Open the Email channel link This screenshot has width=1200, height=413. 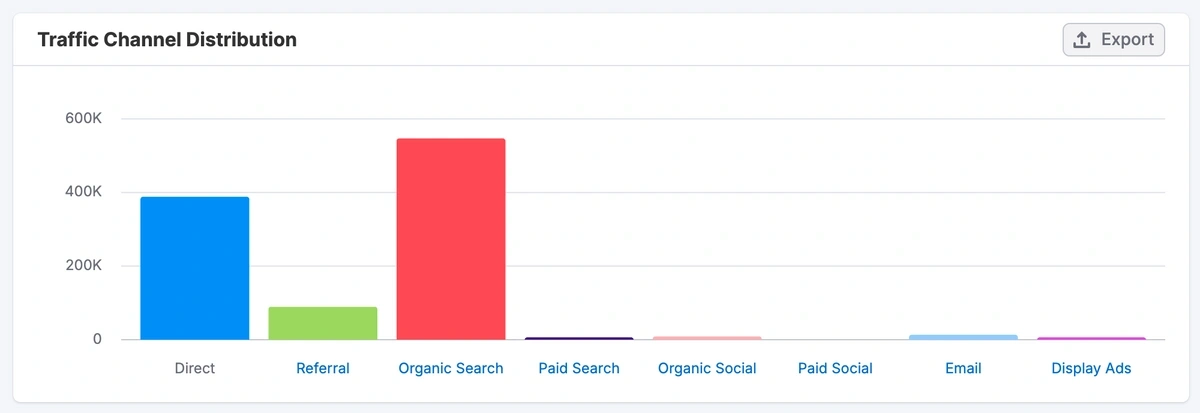tap(963, 368)
